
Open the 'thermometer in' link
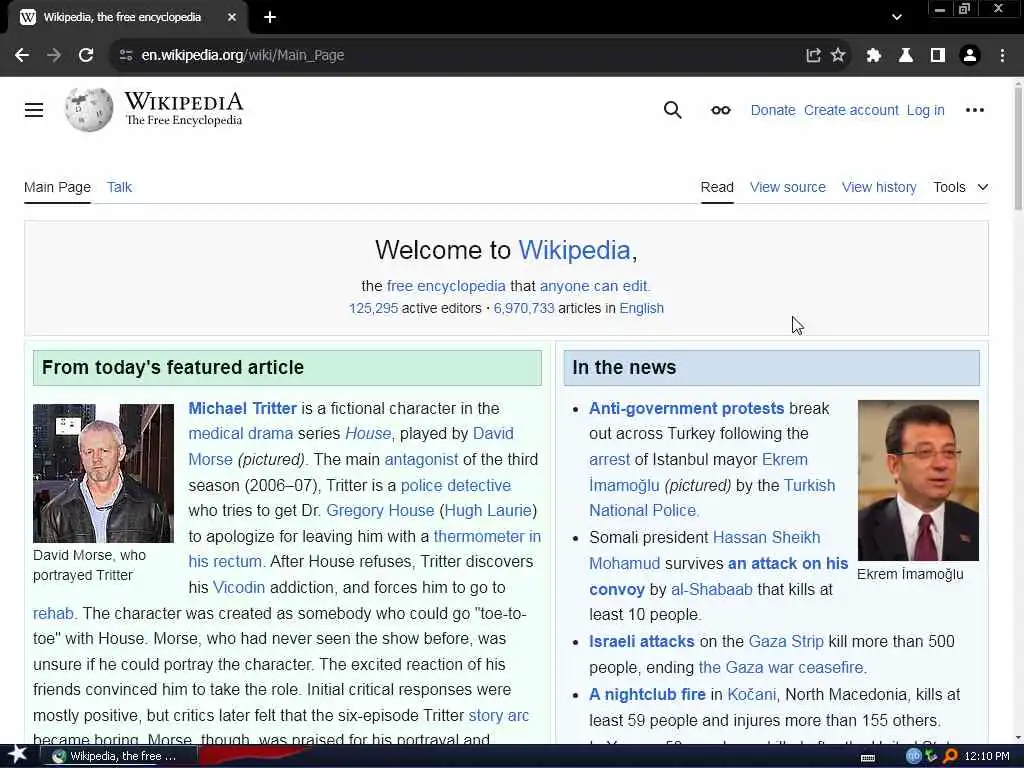[487, 537]
